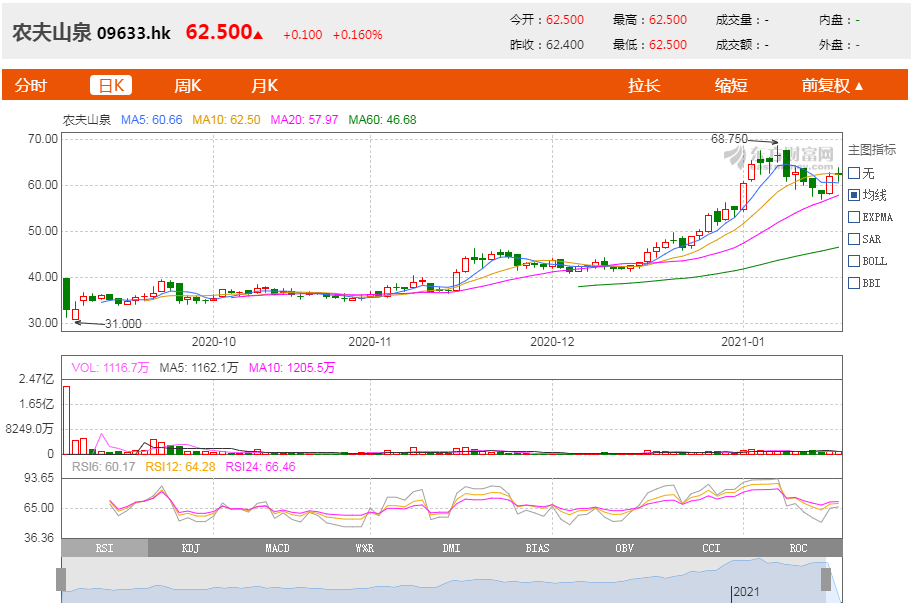Click the 2021 marker in the overview timeline
The height and width of the screenshot is (607, 911).
(746, 592)
